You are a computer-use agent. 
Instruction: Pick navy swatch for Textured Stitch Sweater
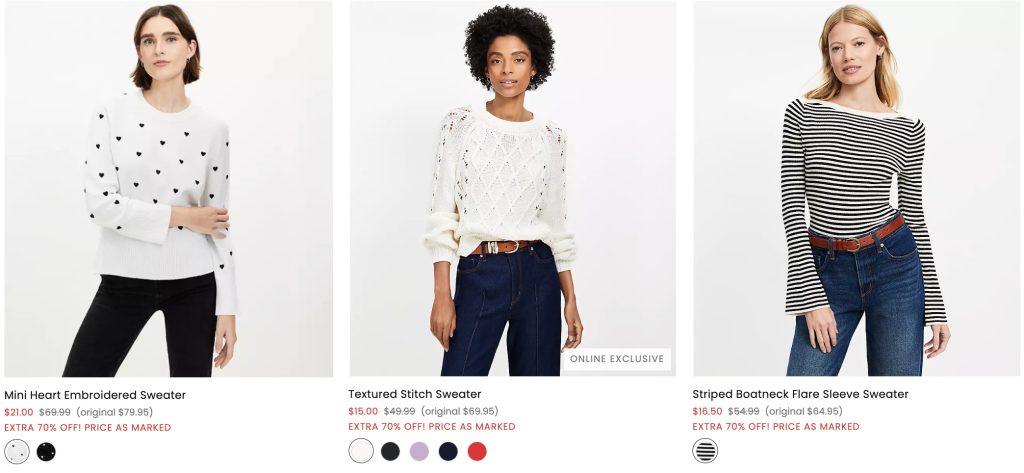point(448,451)
